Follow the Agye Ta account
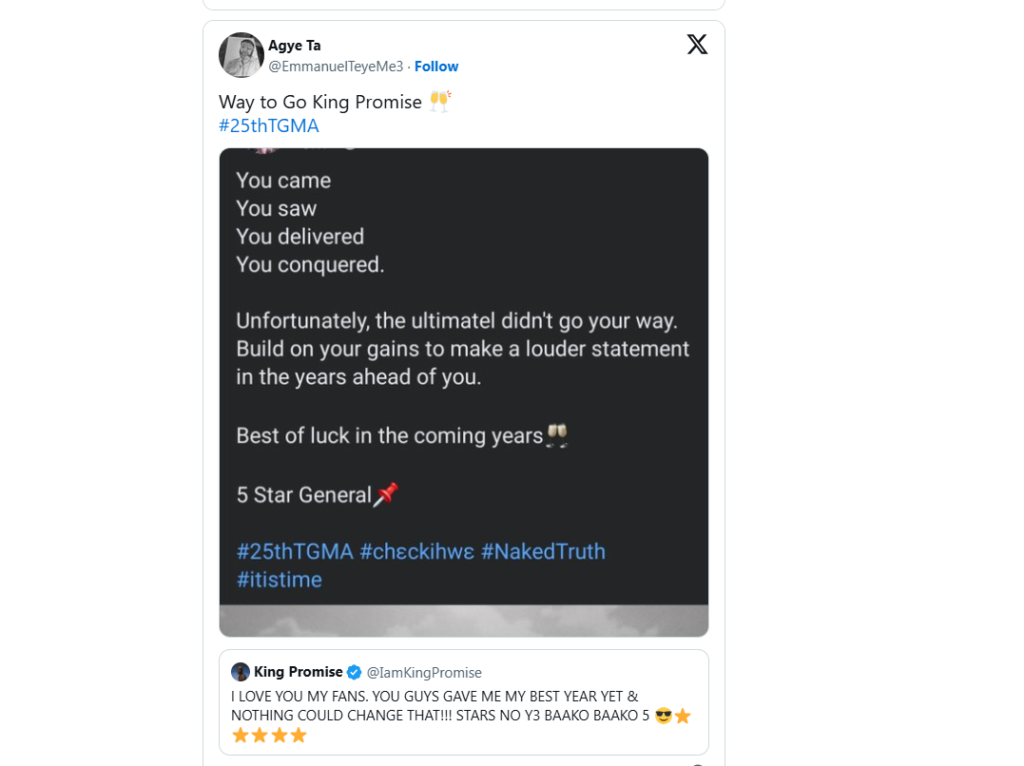The width and height of the screenshot is (1024, 766). pos(436,66)
